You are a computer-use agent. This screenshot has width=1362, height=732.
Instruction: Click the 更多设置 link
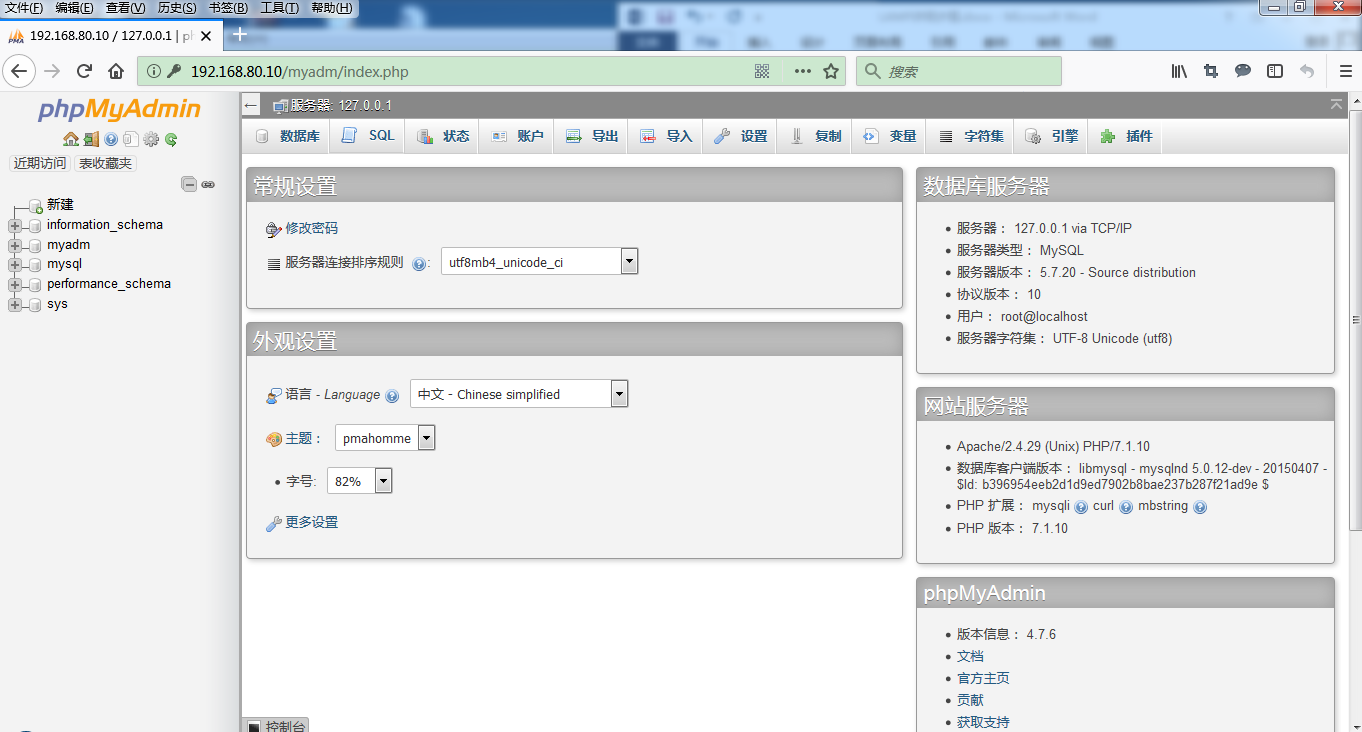(x=312, y=522)
